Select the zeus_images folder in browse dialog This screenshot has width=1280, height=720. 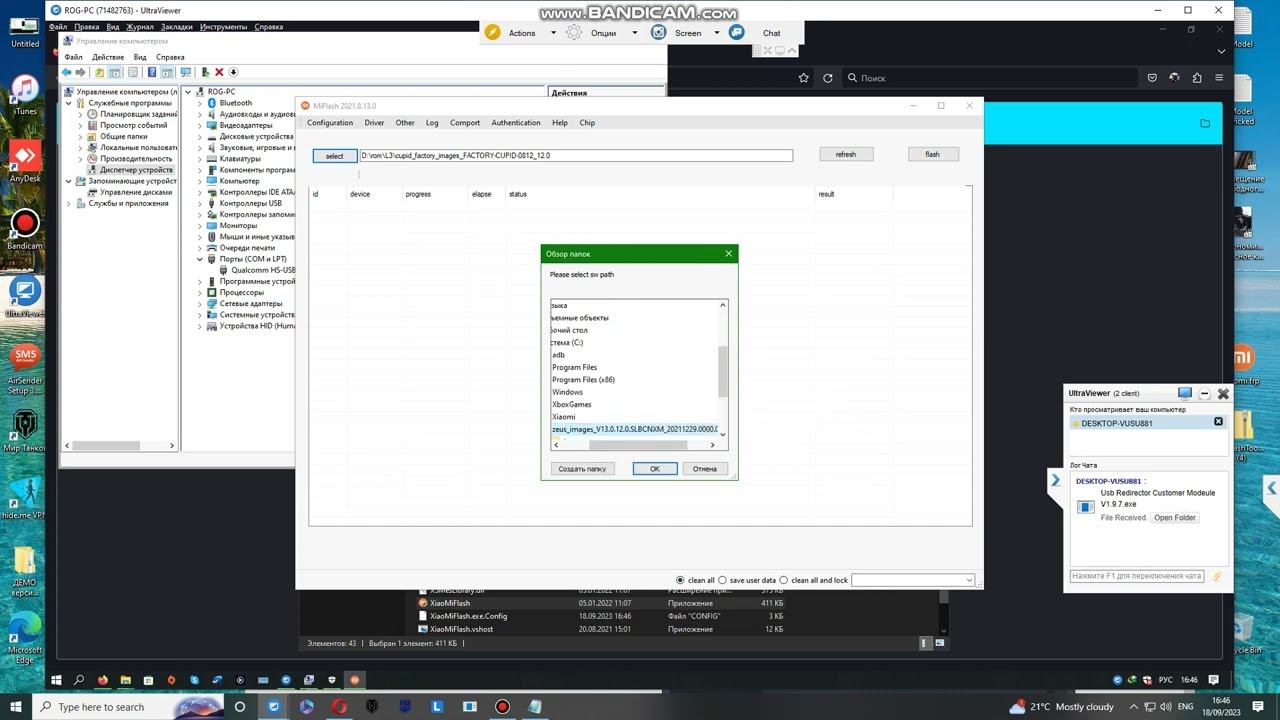click(635, 429)
